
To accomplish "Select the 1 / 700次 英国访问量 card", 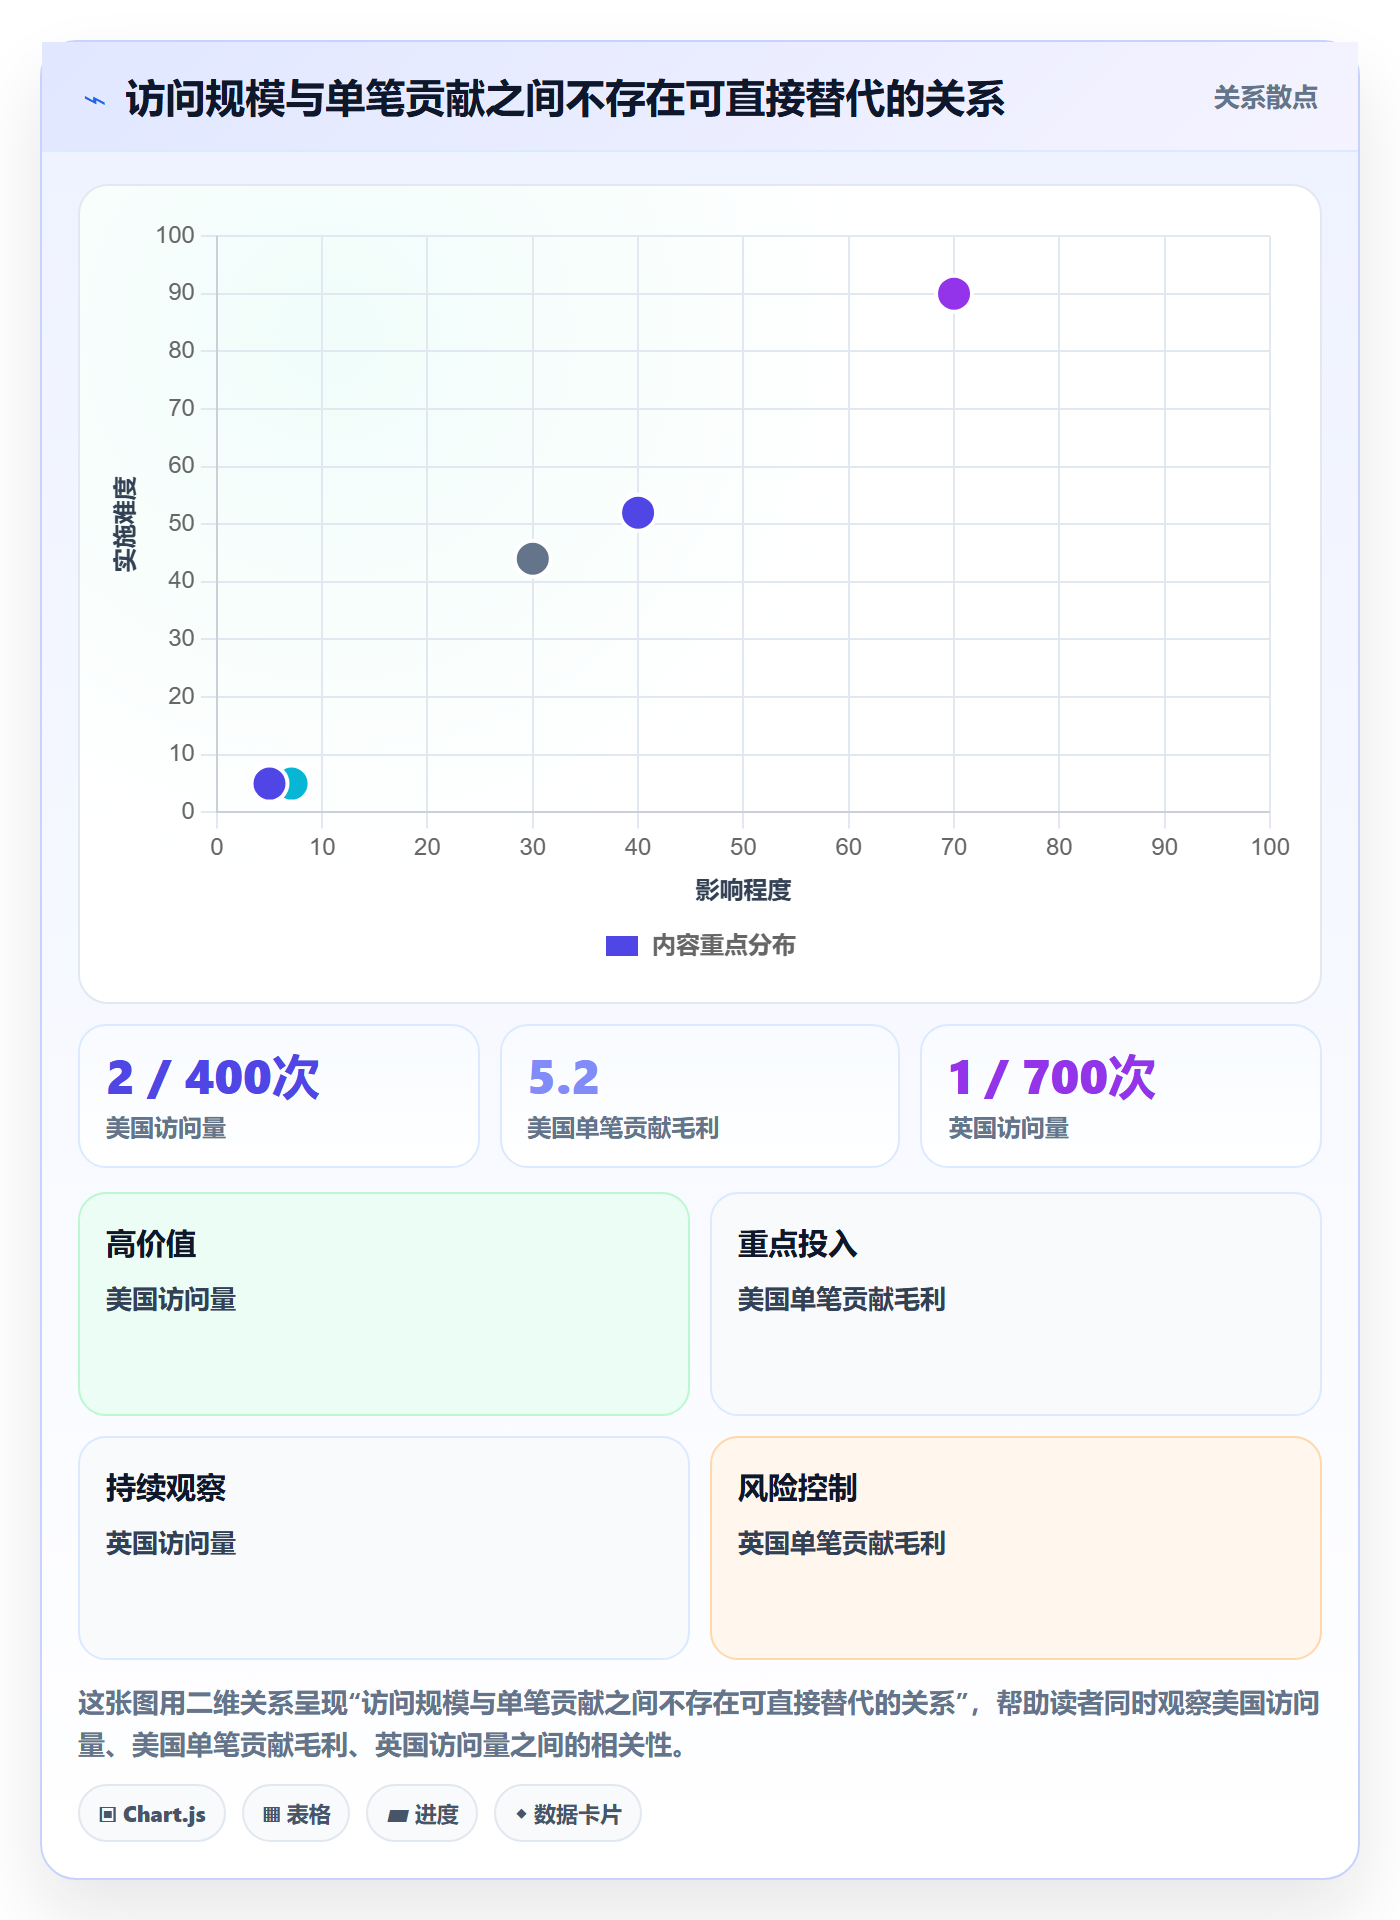I will point(1121,1096).
